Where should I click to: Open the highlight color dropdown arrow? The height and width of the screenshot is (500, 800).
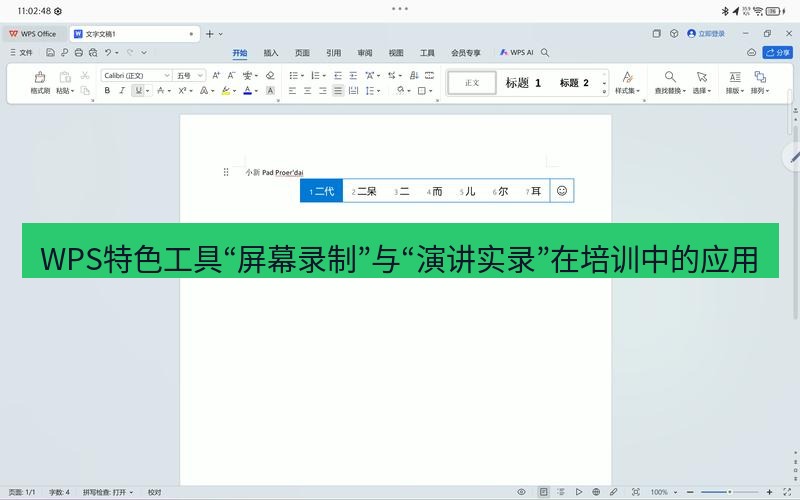(234, 91)
